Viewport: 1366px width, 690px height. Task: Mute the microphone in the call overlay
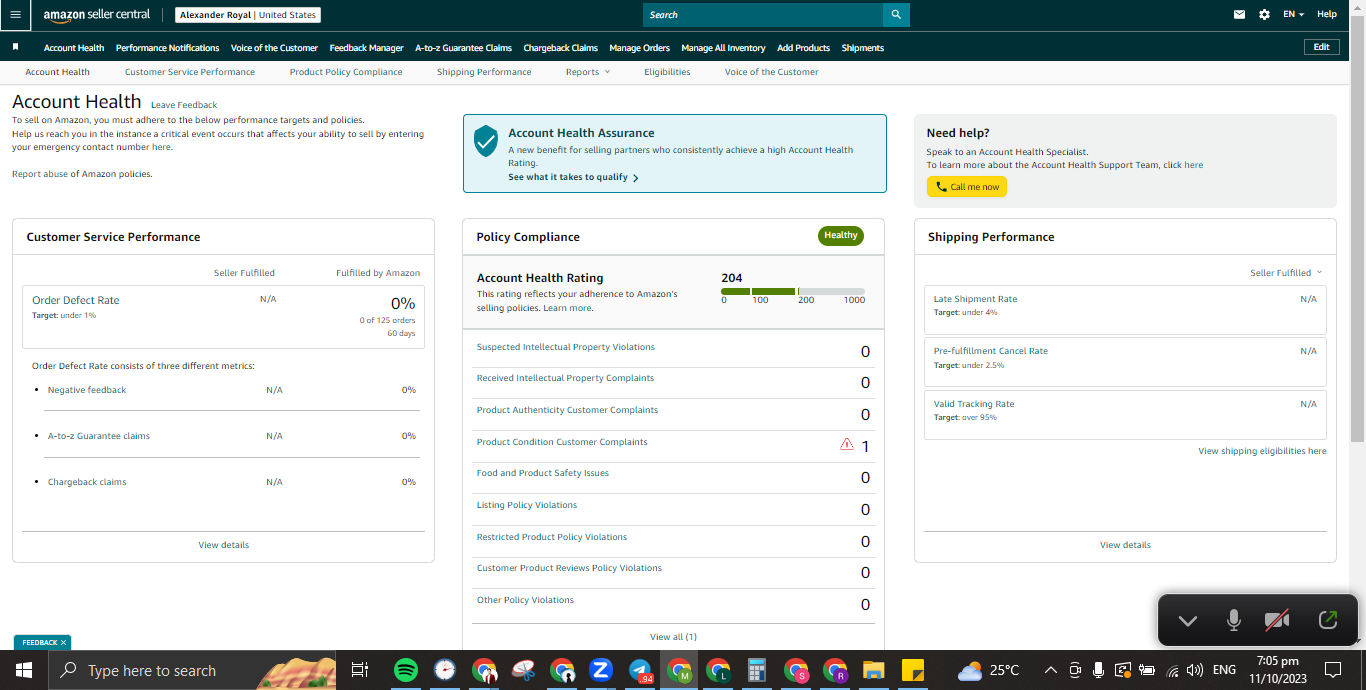pyautogui.click(x=1234, y=620)
